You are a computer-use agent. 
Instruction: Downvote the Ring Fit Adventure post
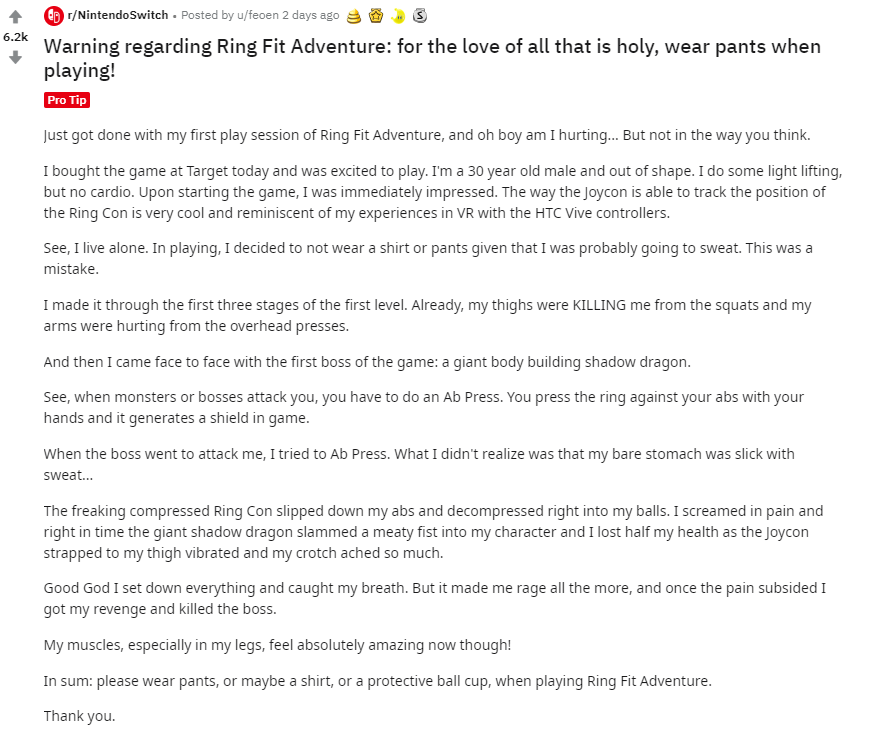click(x=16, y=57)
